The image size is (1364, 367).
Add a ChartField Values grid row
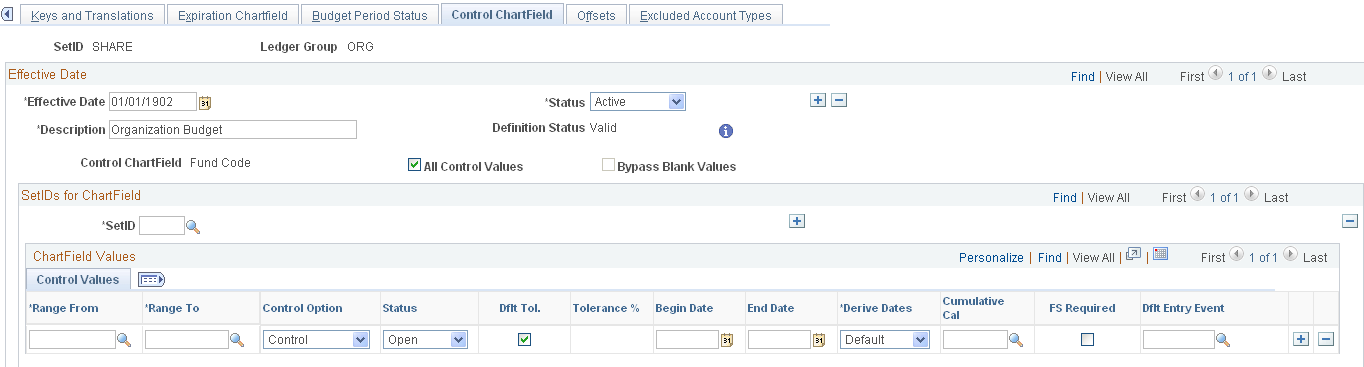pos(1301,339)
